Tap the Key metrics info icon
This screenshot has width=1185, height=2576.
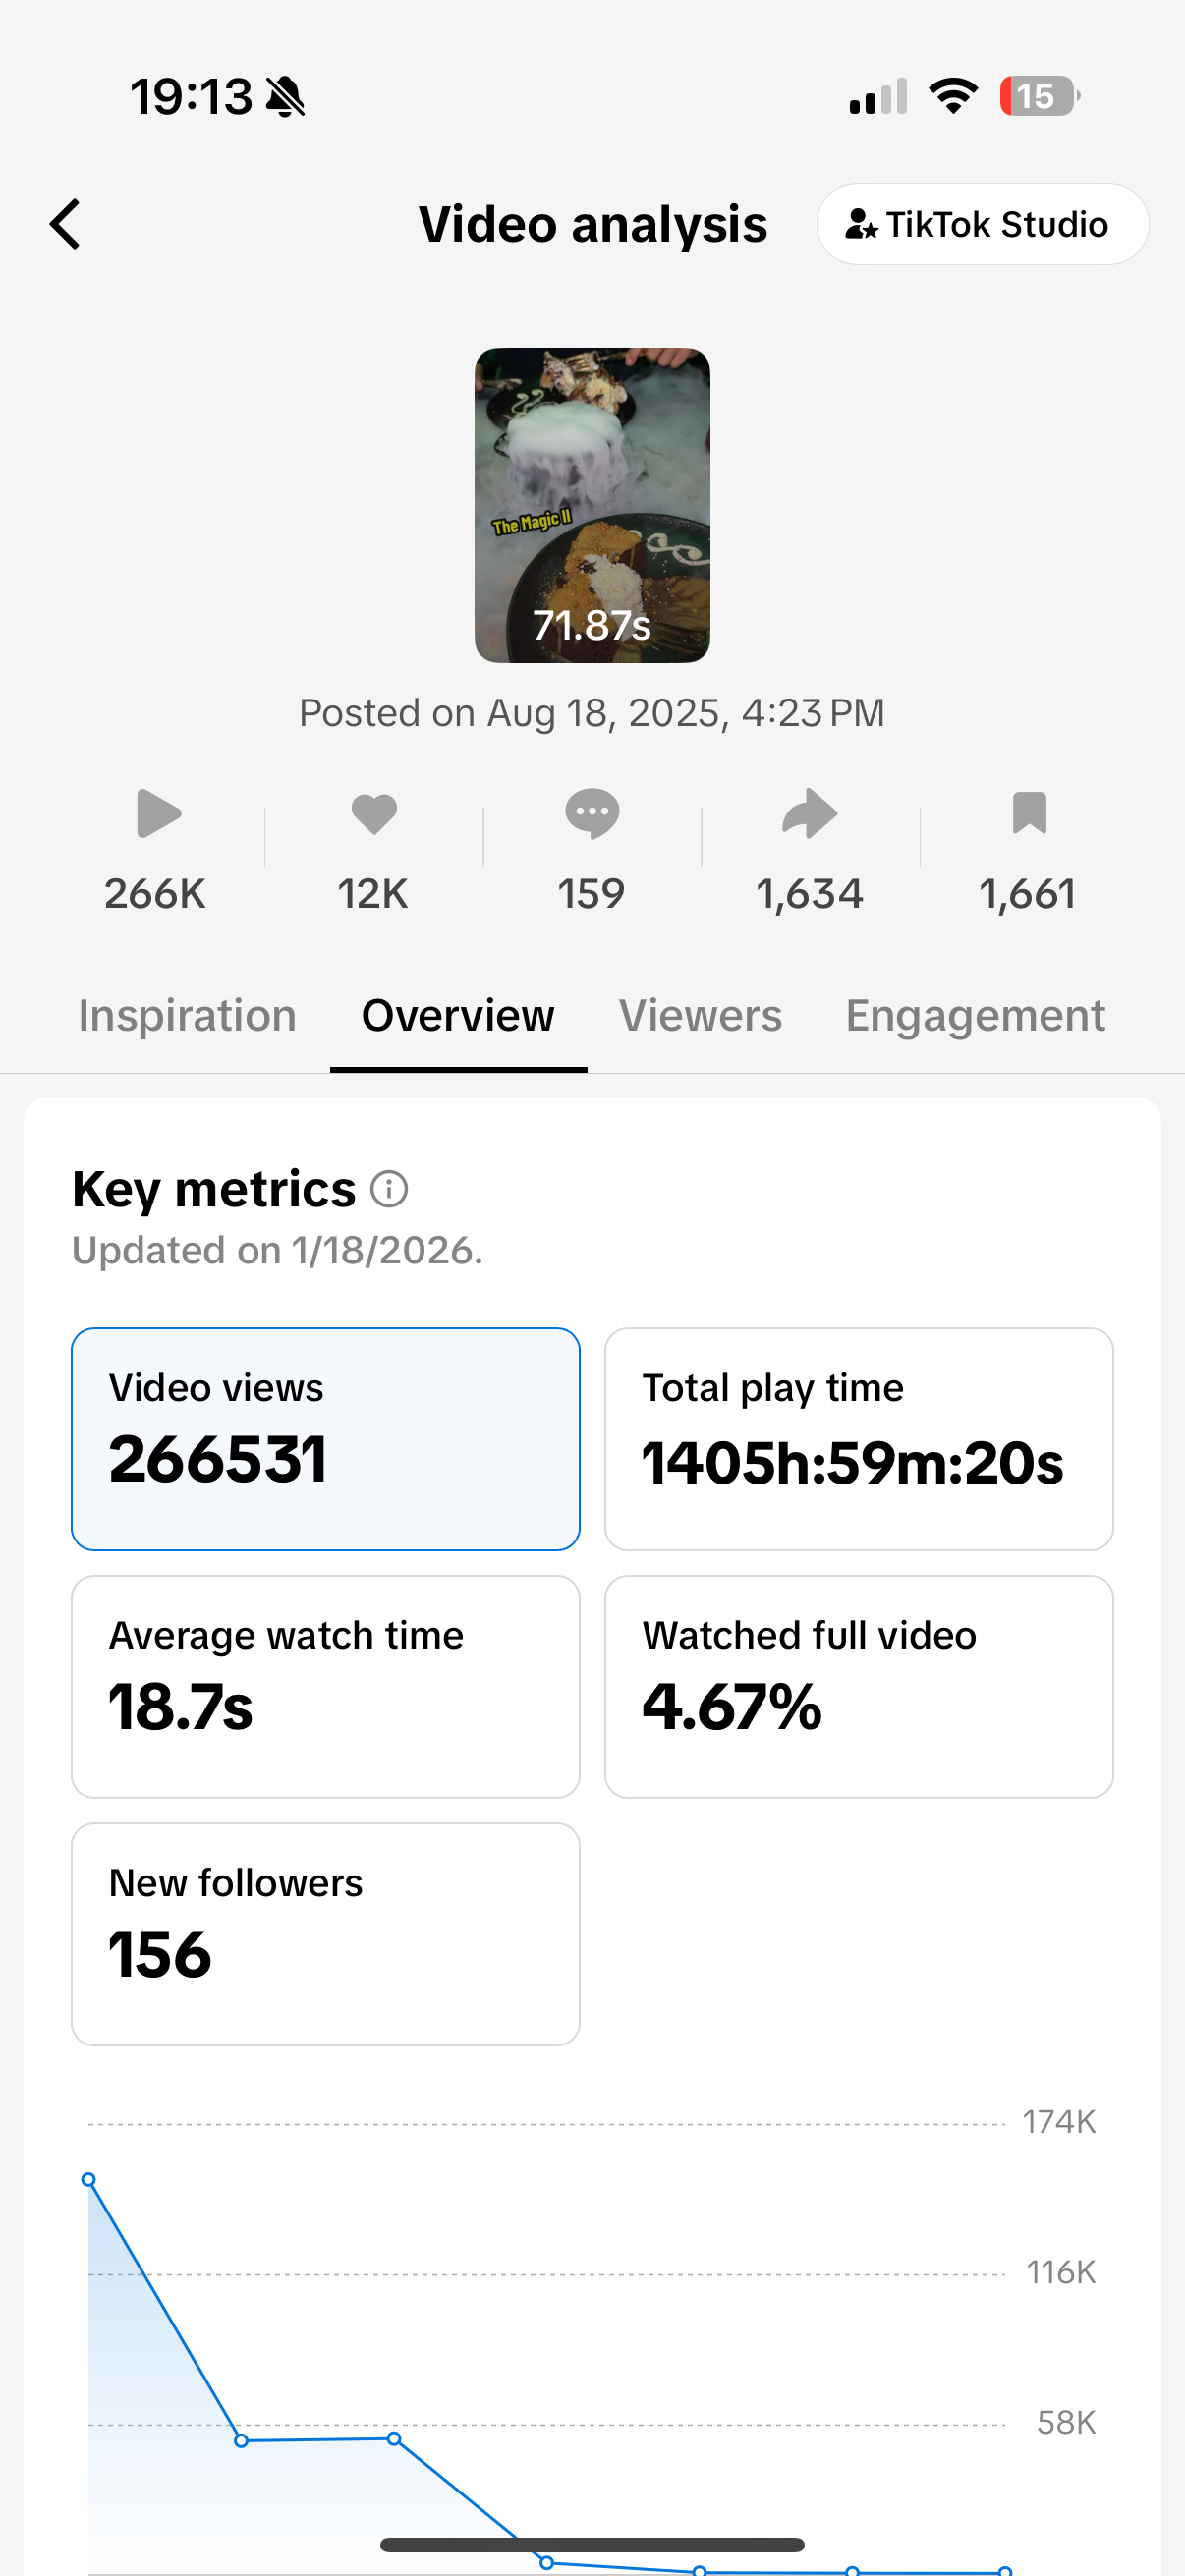(389, 1189)
